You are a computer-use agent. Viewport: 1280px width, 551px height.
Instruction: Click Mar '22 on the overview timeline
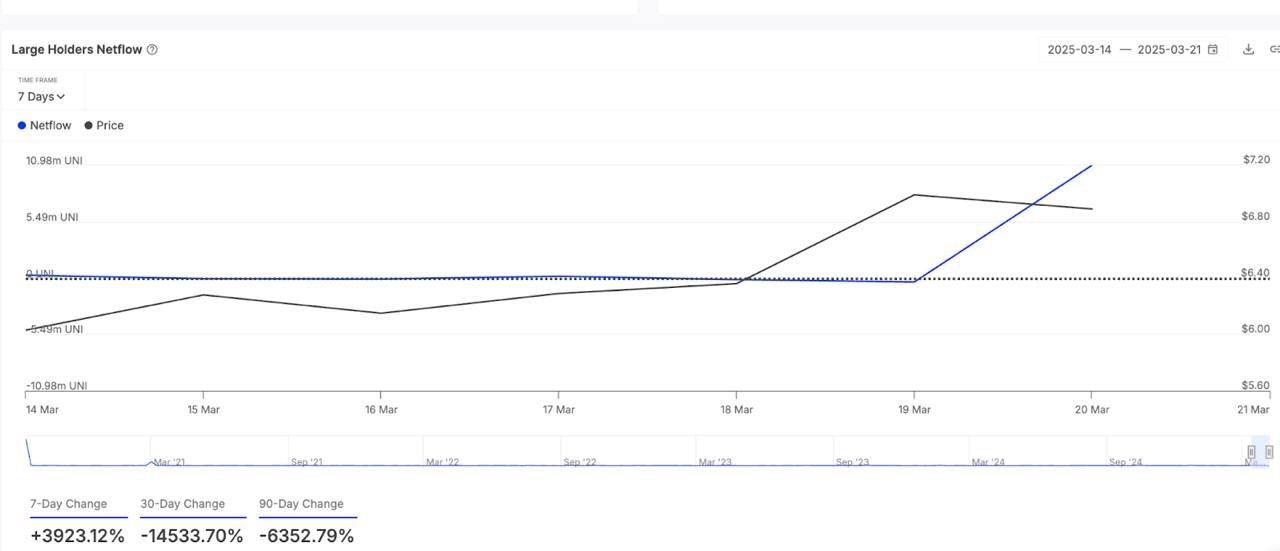[442, 462]
